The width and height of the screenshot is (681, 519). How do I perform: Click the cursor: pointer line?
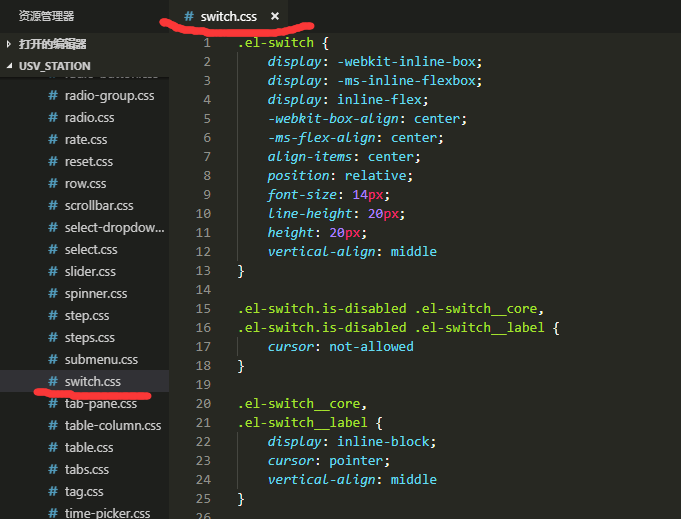coord(329,461)
